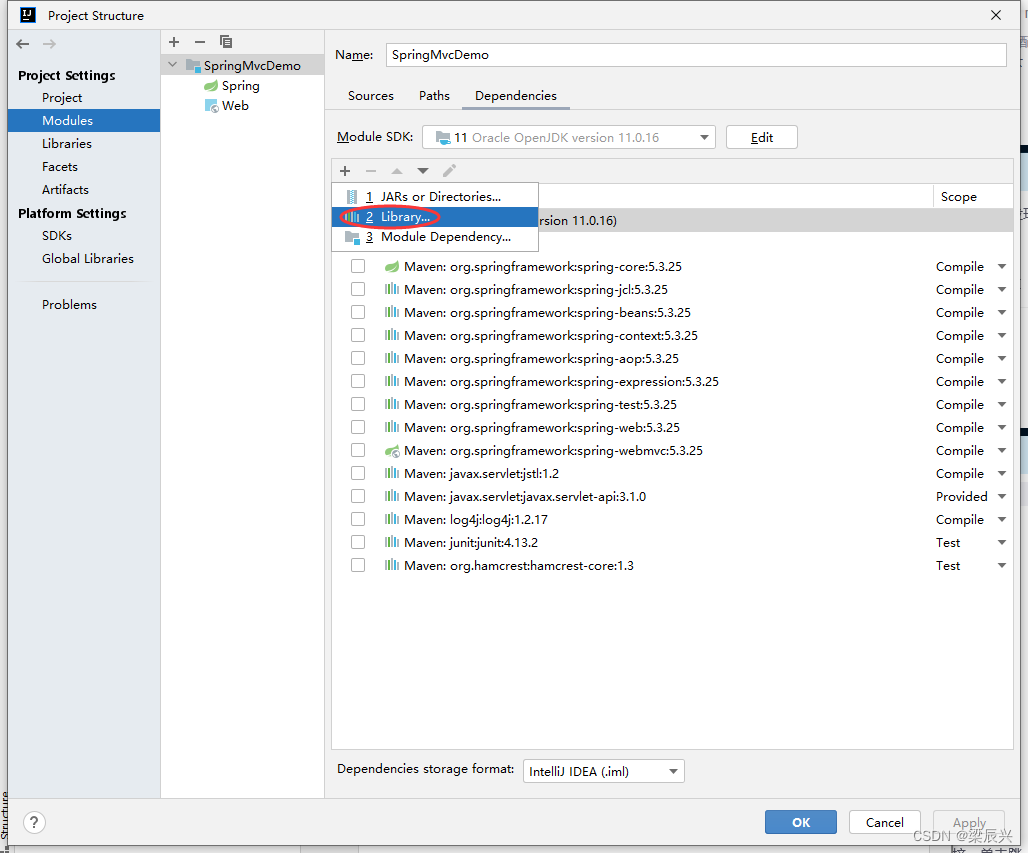Click Edit next to Module SDK
Screen dimensions: 1028x853
762,138
